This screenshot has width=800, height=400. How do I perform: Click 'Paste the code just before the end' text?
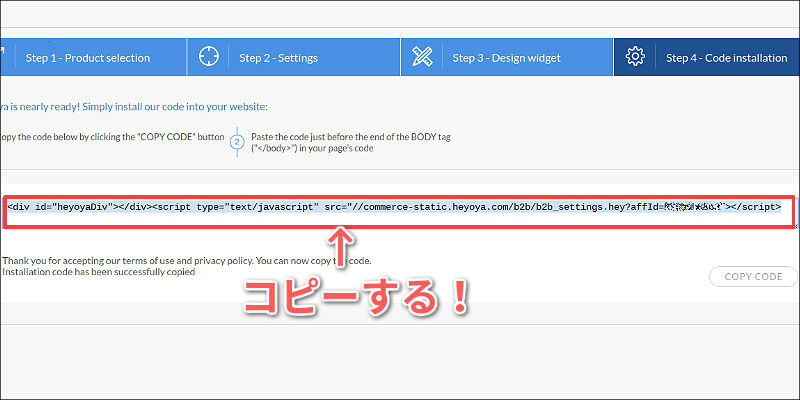[351, 143]
